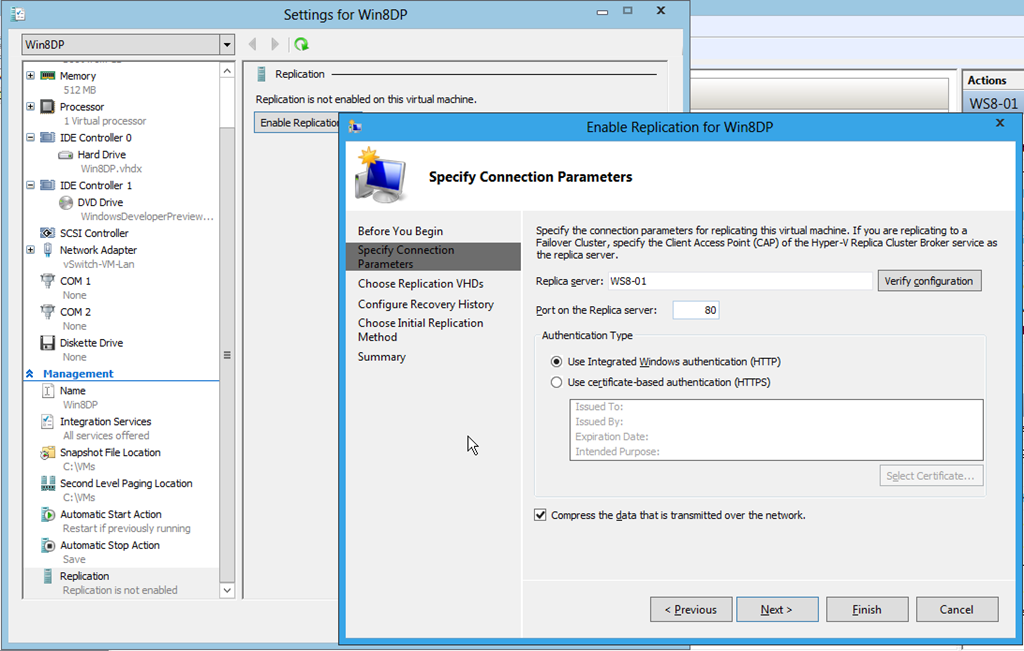Collapse the IDE Controller 1 node

(x=30, y=185)
